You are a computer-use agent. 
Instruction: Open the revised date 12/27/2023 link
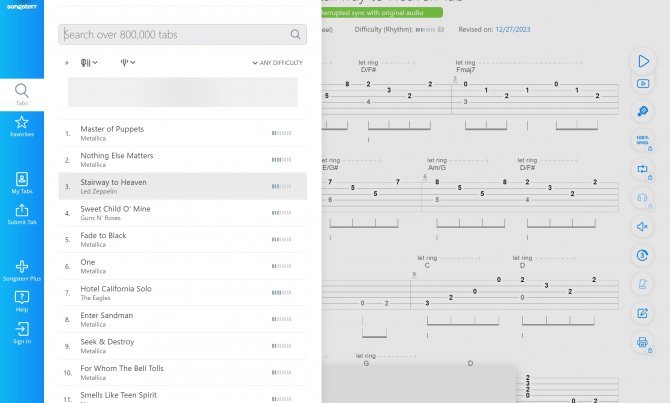pyautogui.click(x=513, y=29)
